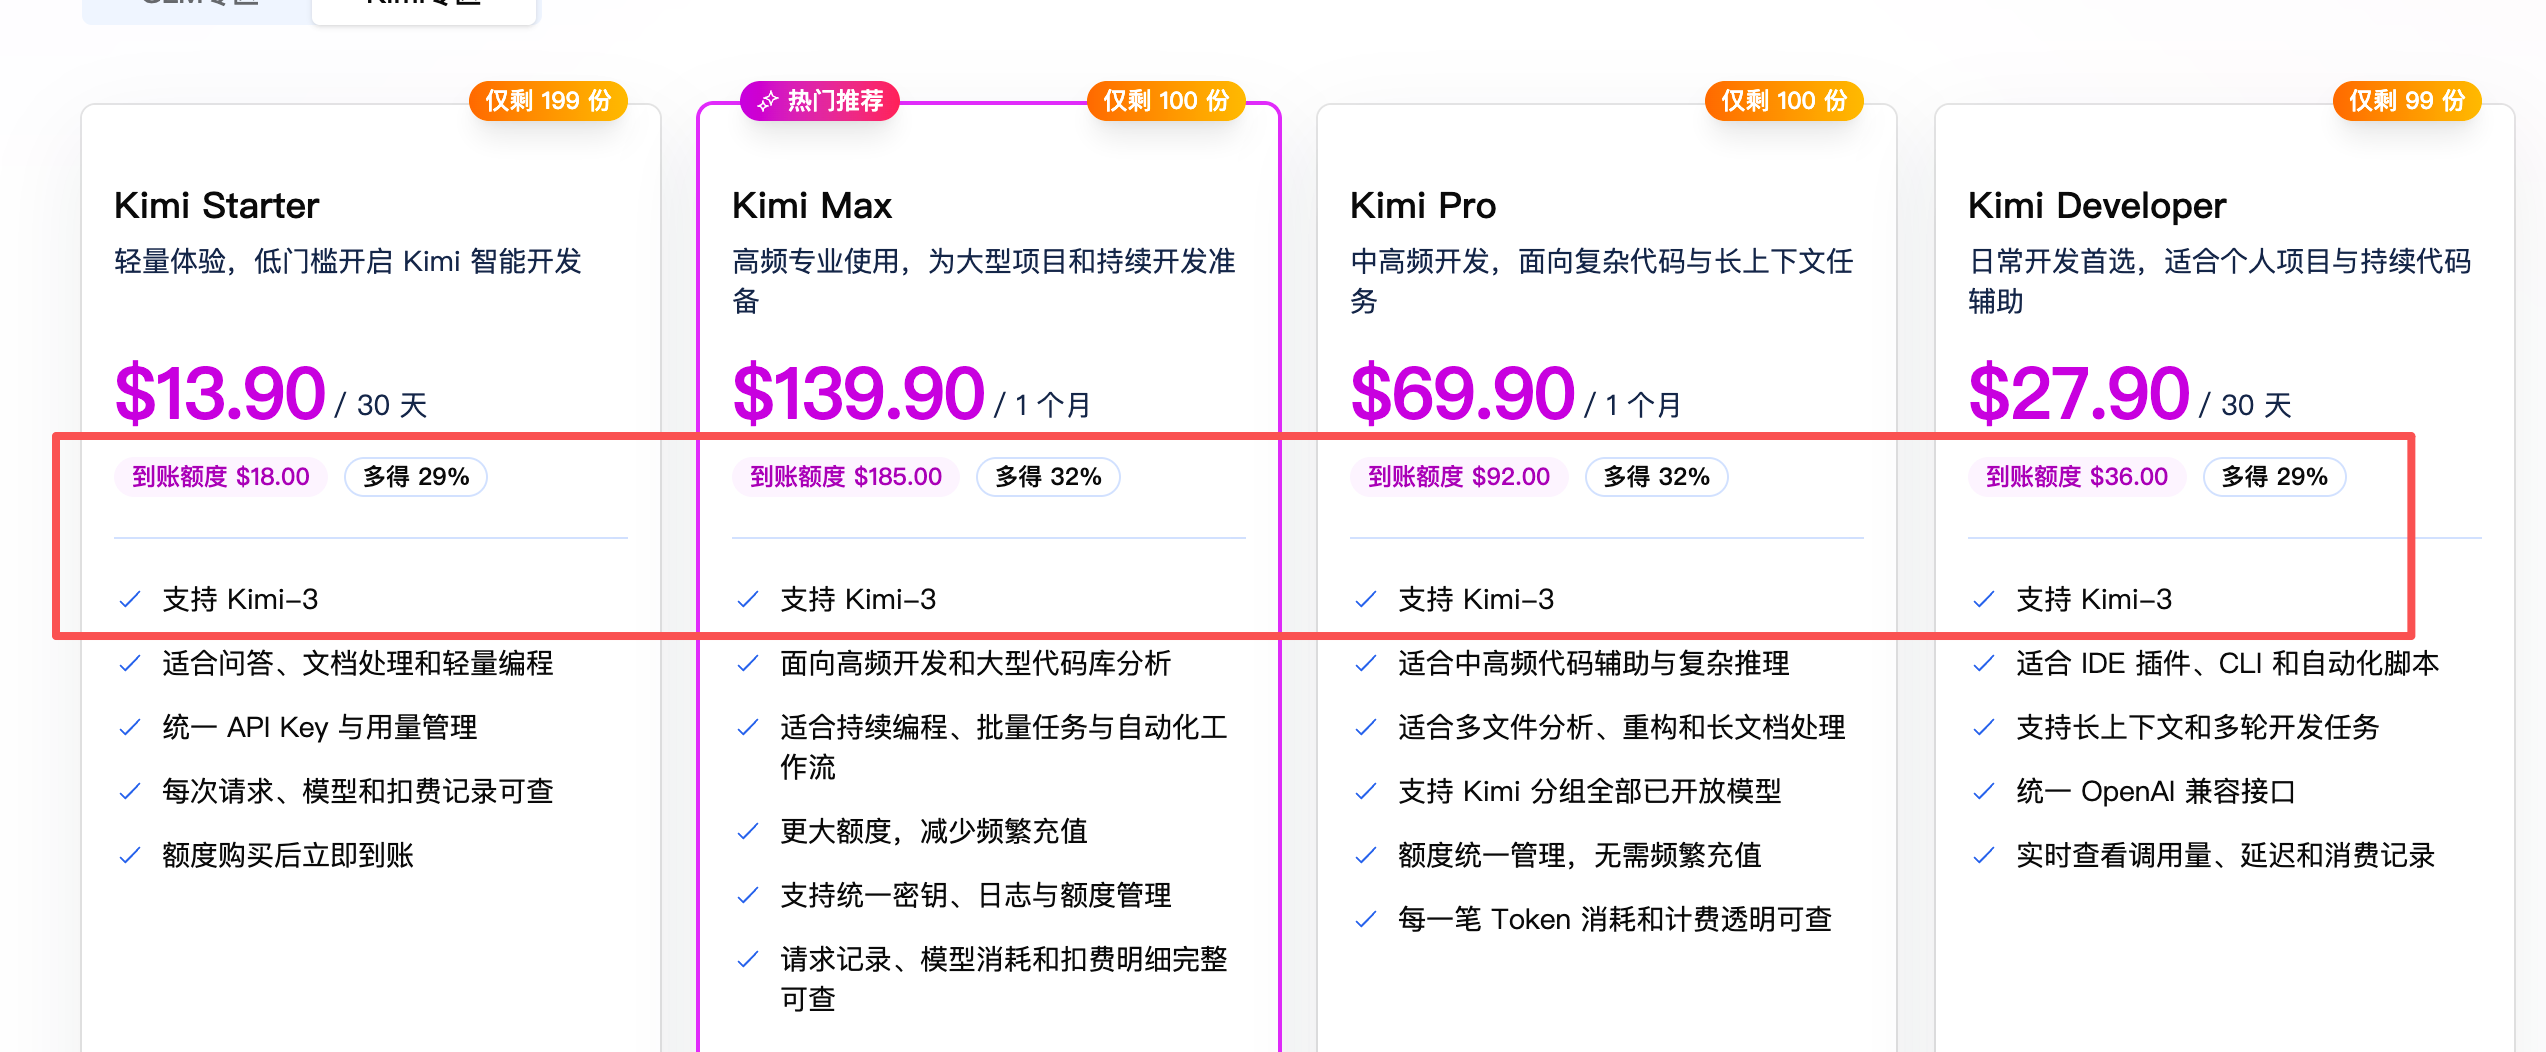
Task: Click the checkmark beside 支持长上下文和多轮开发任务
Action: (1984, 728)
